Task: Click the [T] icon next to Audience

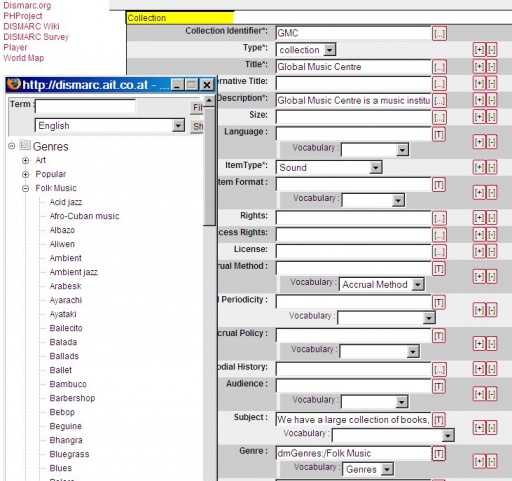Action: point(439,386)
